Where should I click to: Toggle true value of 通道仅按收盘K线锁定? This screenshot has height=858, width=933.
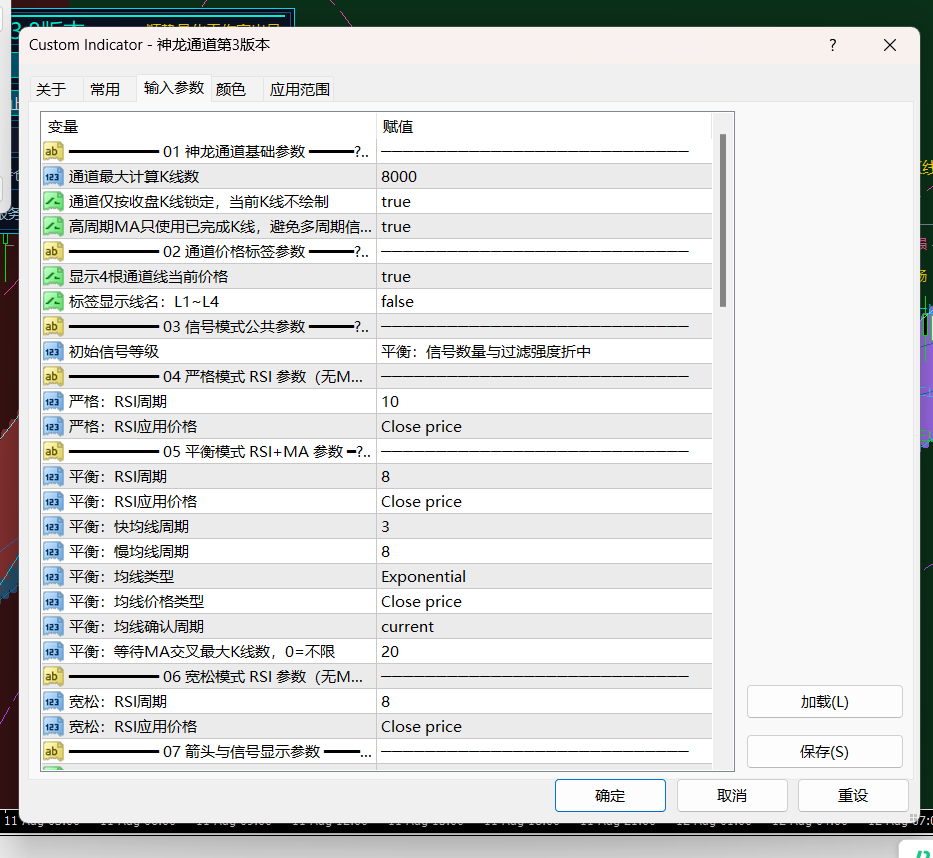544,202
